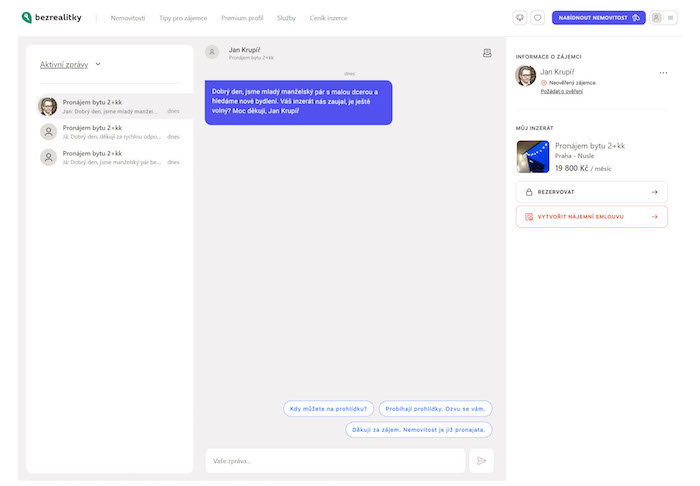
Task: Open the listing thumbnail for Pronájem bytu 2+kk
Action: (532, 156)
